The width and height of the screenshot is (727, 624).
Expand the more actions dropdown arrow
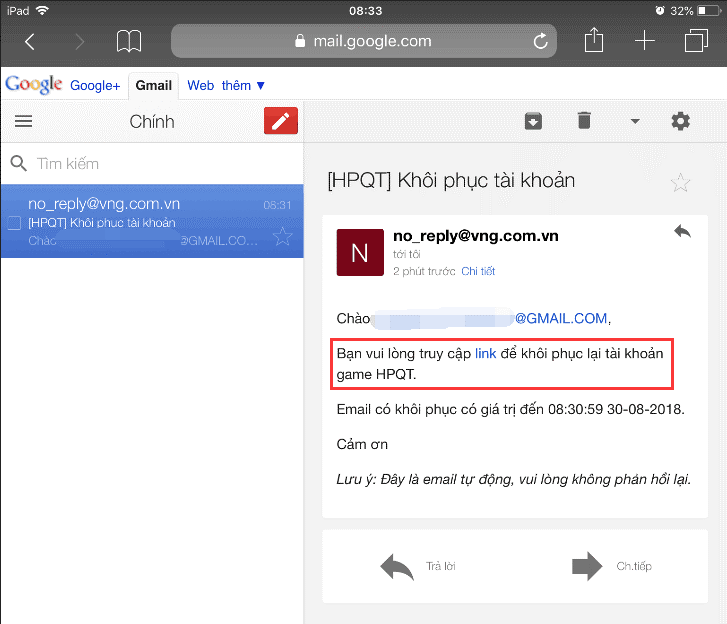point(634,122)
